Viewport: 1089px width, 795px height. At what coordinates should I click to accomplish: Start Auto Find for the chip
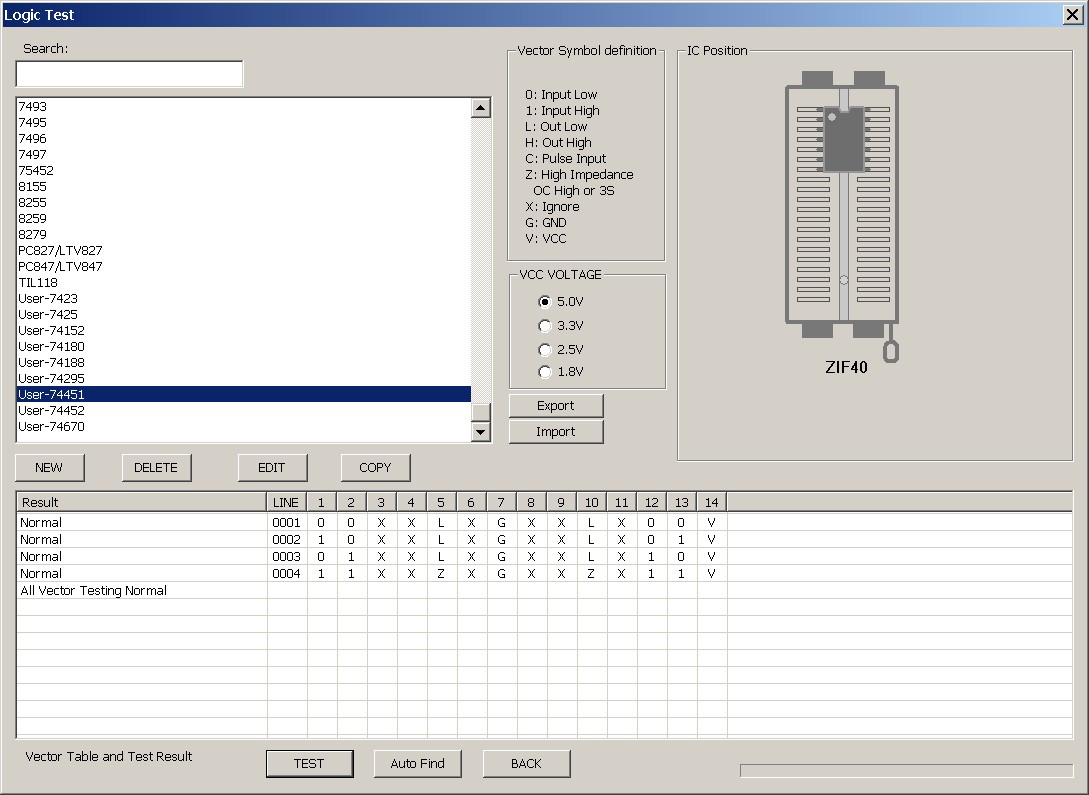coord(418,763)
